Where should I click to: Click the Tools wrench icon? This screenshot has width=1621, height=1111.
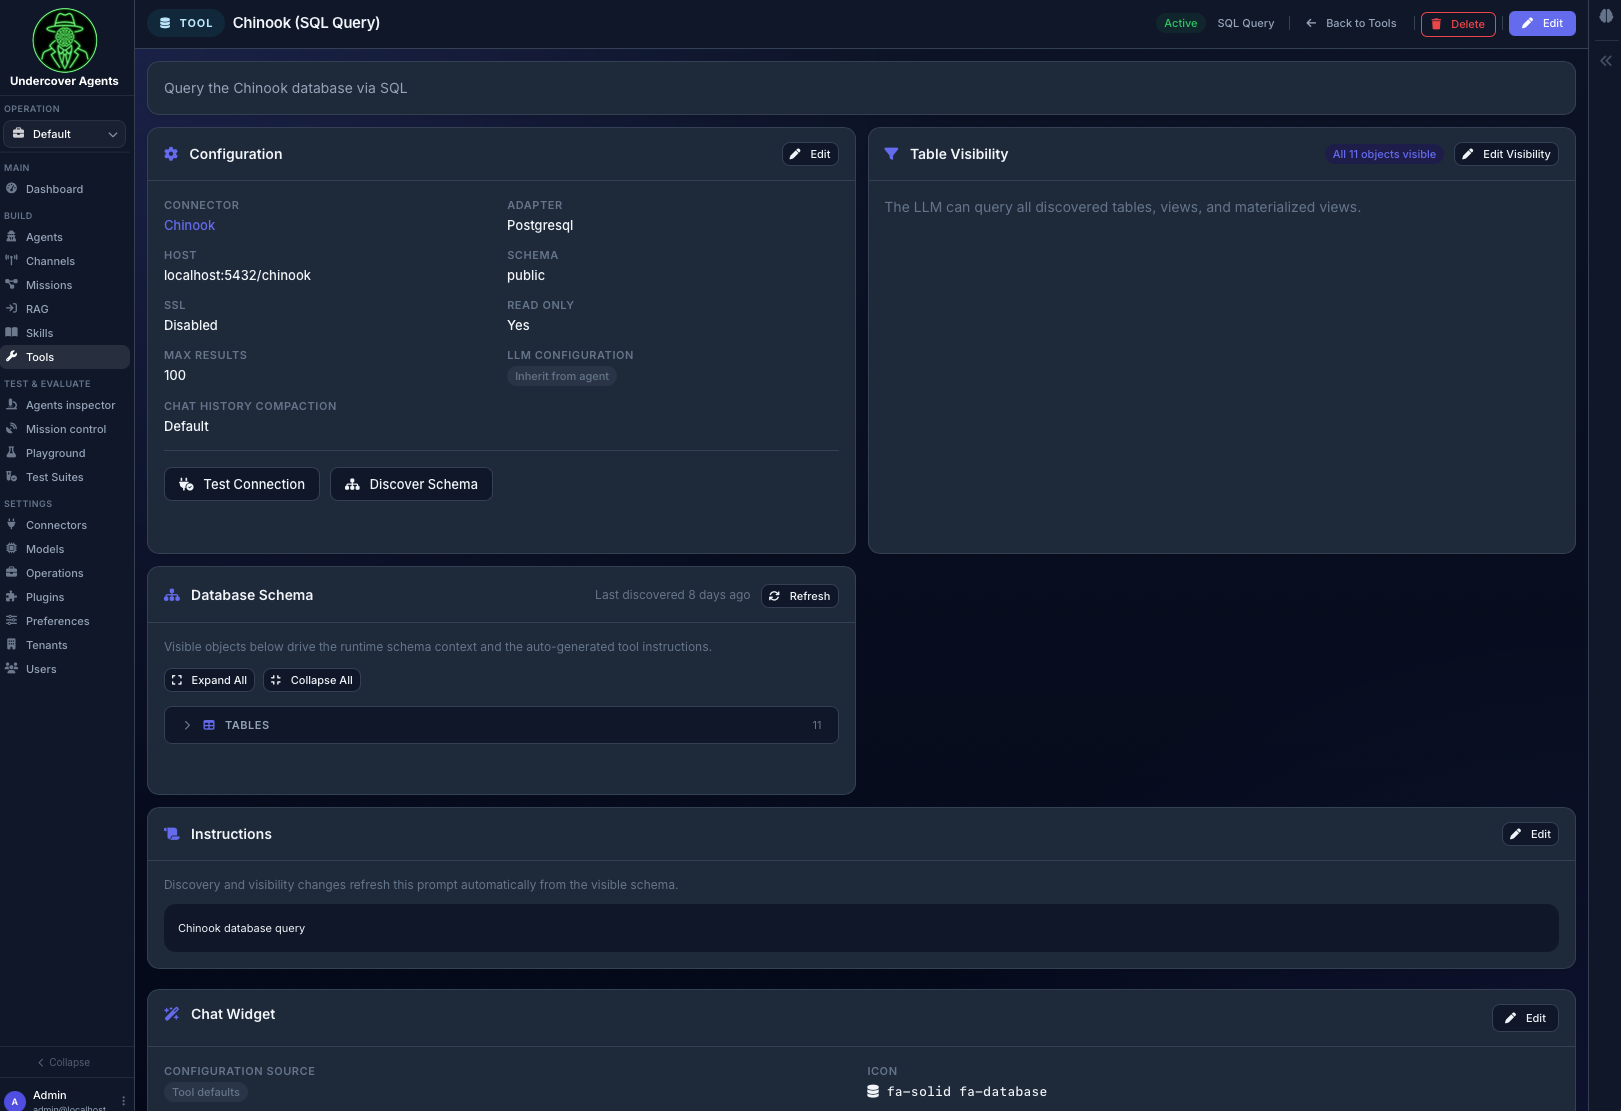pyautogui.click(x=12, y=356)
